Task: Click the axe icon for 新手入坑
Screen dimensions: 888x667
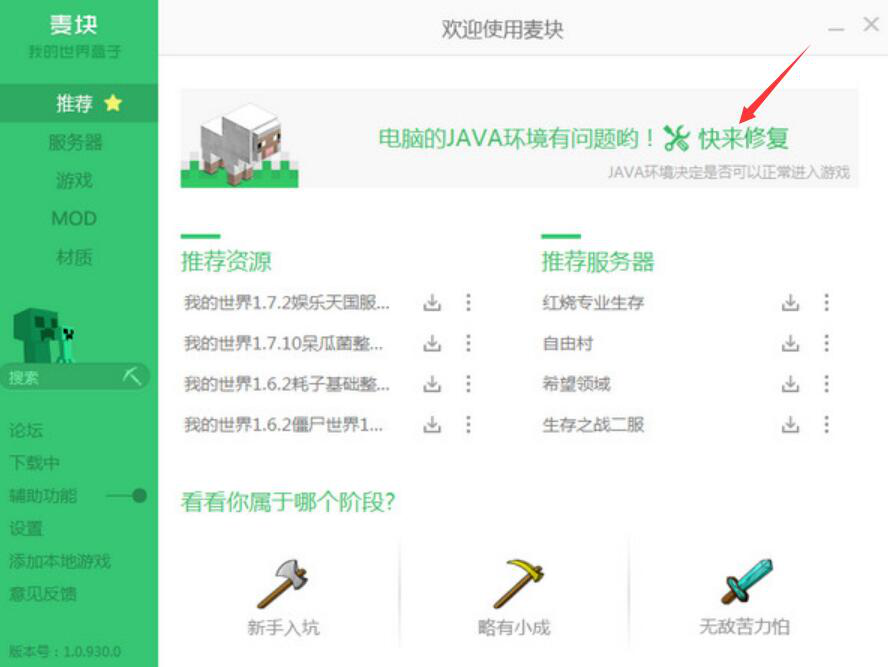Action: tap(283, 583)
